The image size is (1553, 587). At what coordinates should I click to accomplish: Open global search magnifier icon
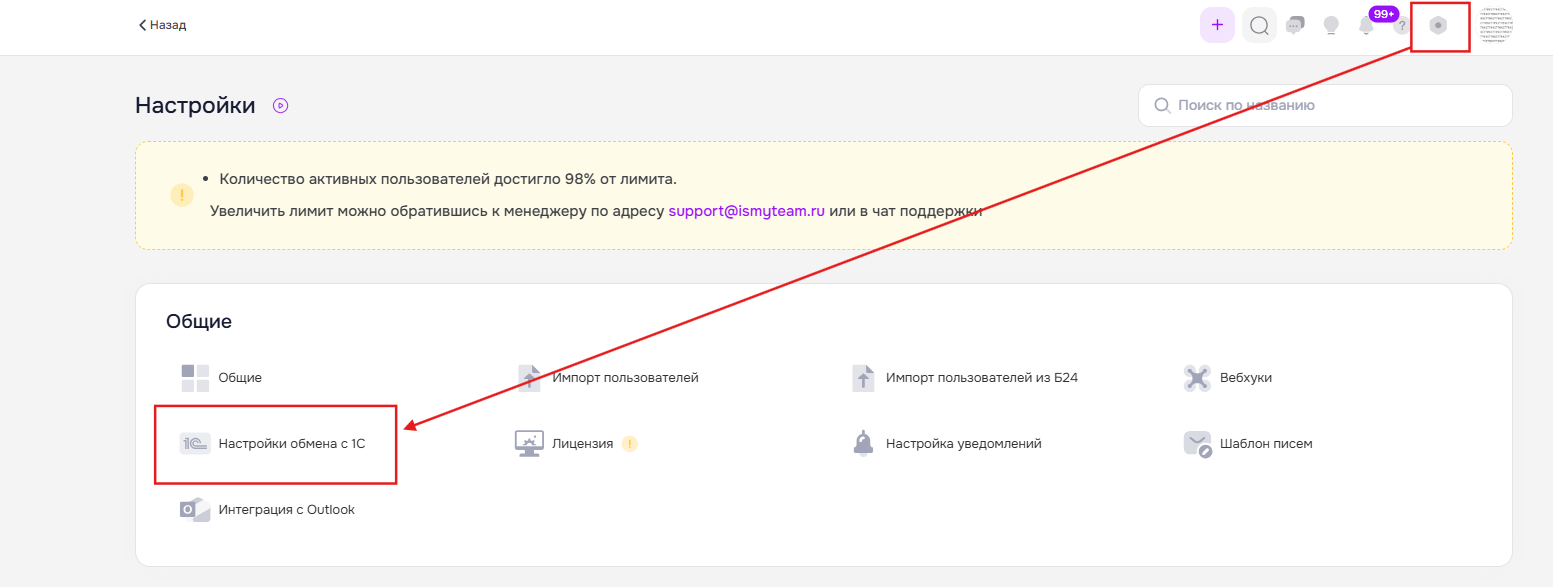click(x=1259, y=25)
